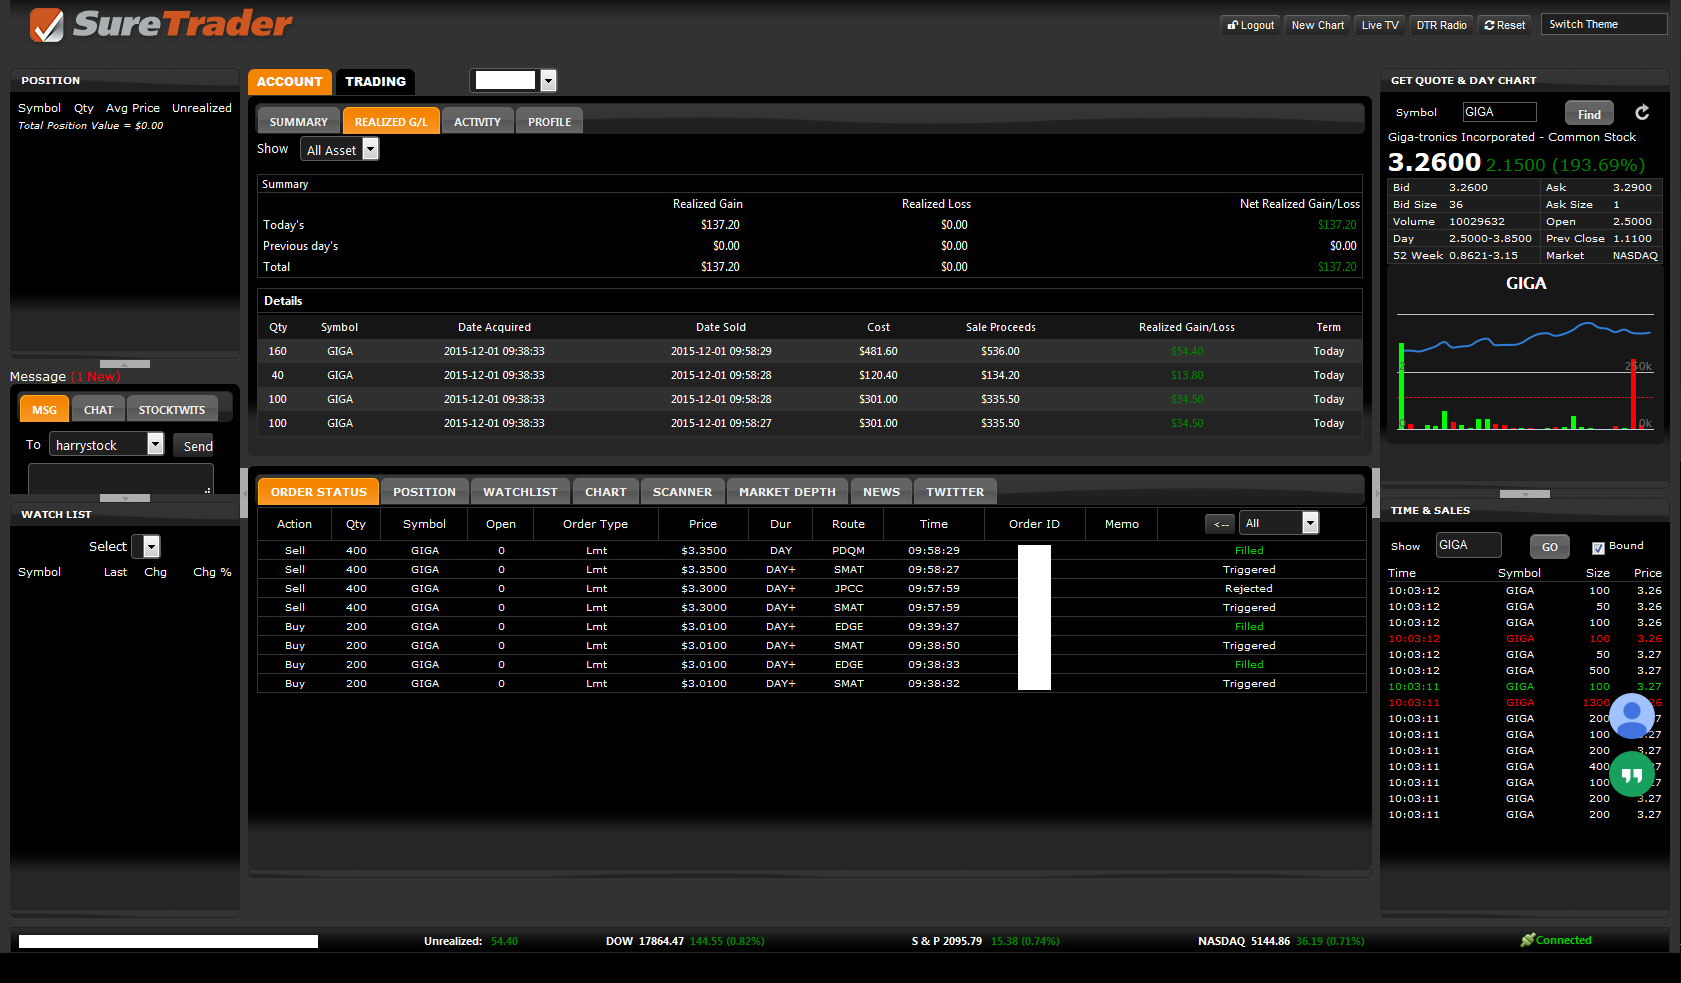The height and width of the screenshot is (983, 1681).
Task: Click the SureTrader checkmark logo
Action: pos(46,25)
